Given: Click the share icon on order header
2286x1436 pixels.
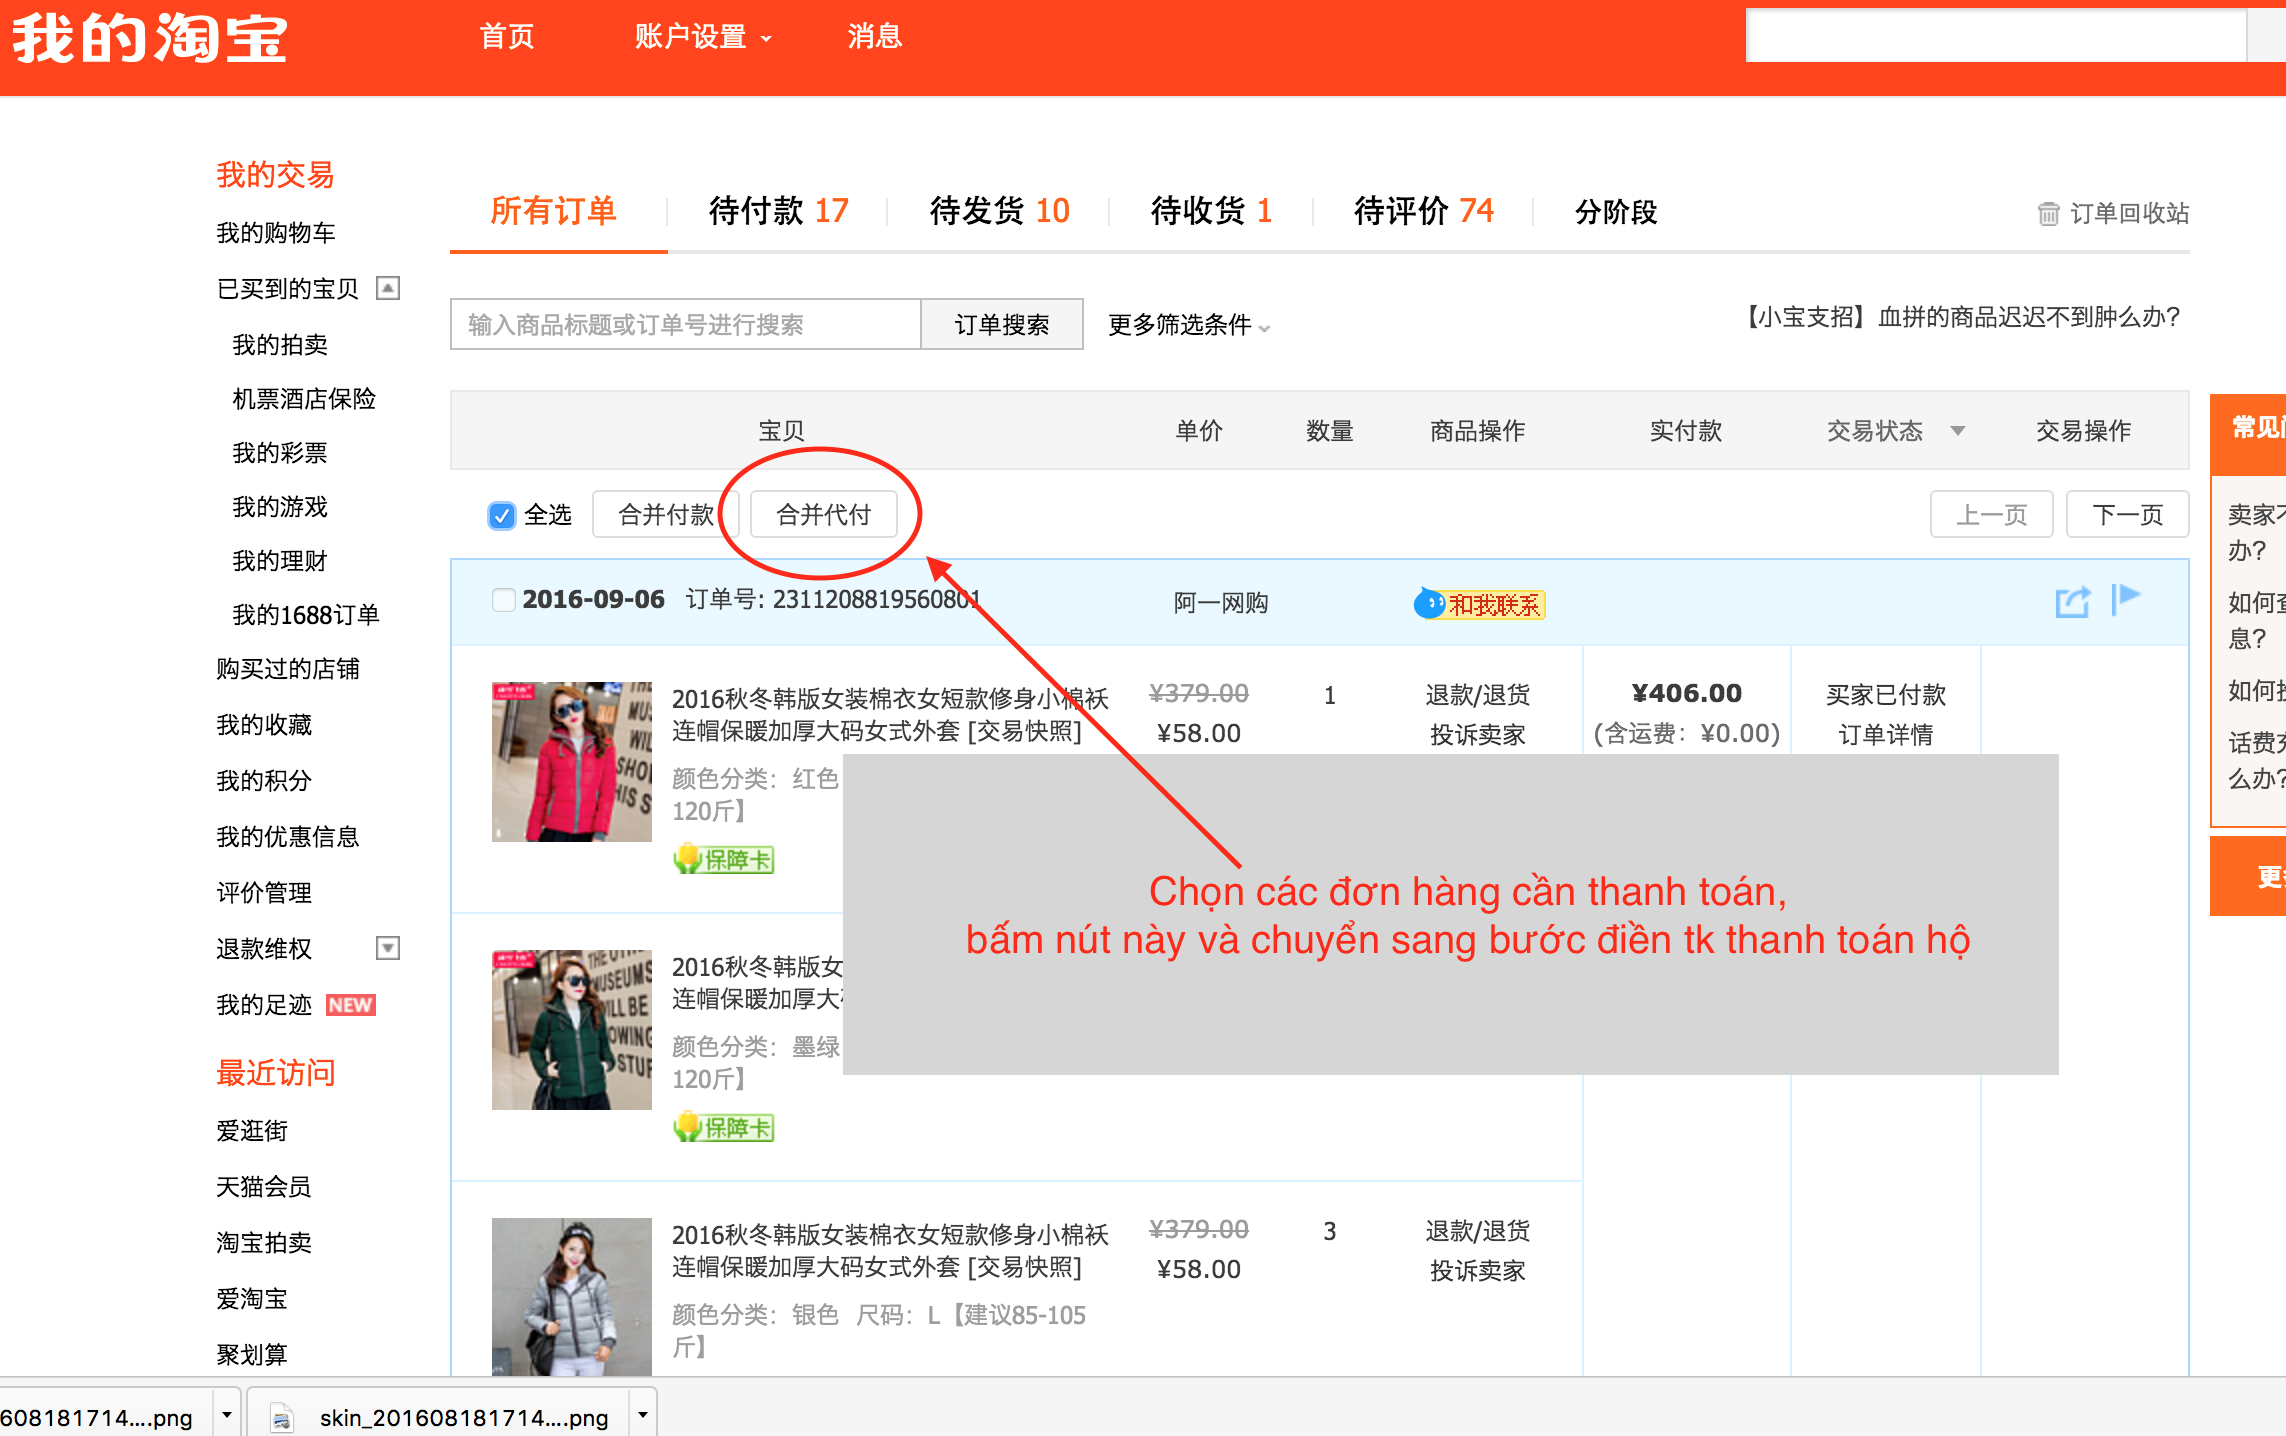Looking at the screenshot, I should click(x=2072, y=602).
